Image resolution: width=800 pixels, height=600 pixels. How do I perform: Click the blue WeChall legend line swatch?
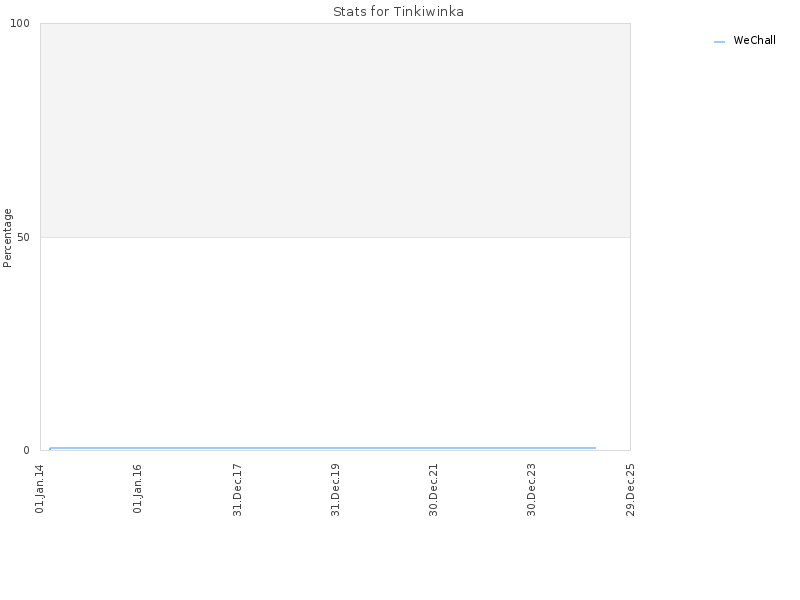719,42
